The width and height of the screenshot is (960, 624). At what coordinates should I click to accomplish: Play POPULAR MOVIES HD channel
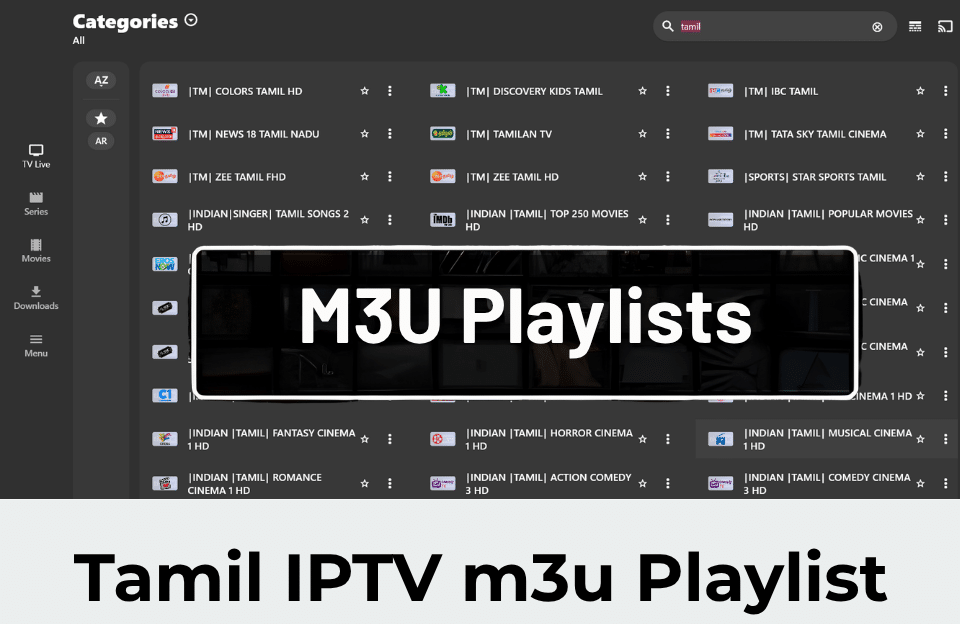pos(828,220)
